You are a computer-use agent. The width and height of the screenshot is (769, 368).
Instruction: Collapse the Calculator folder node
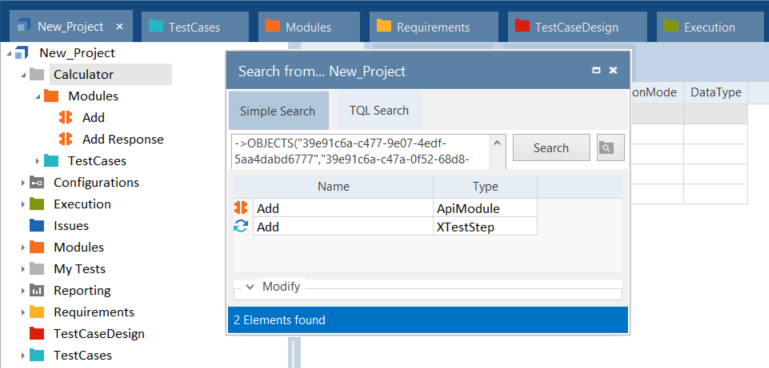(23, 75)
